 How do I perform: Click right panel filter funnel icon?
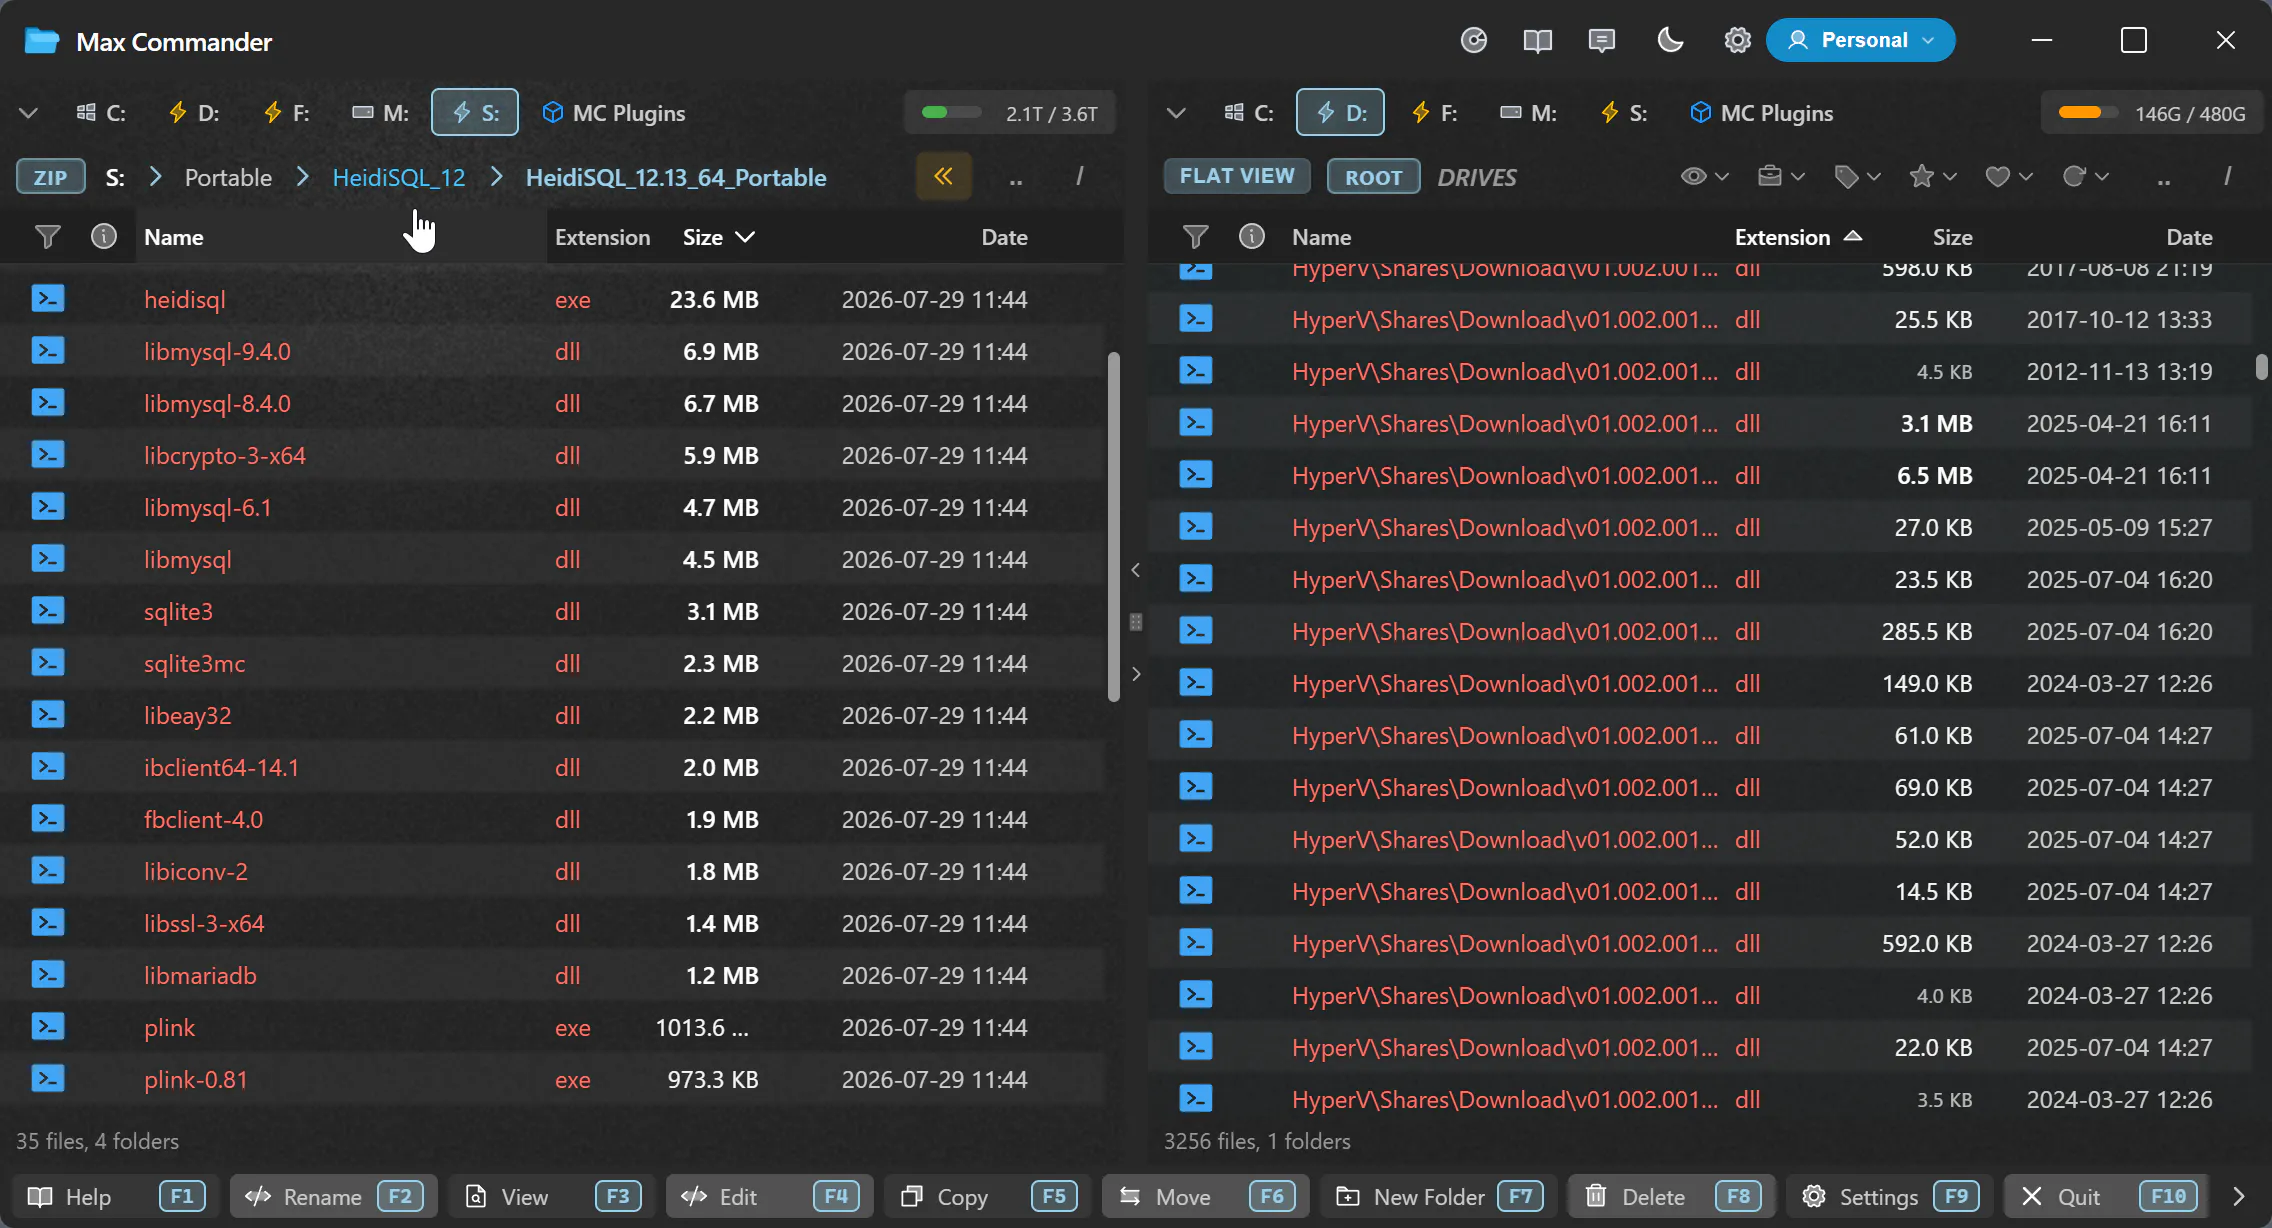coord(1195,237)
